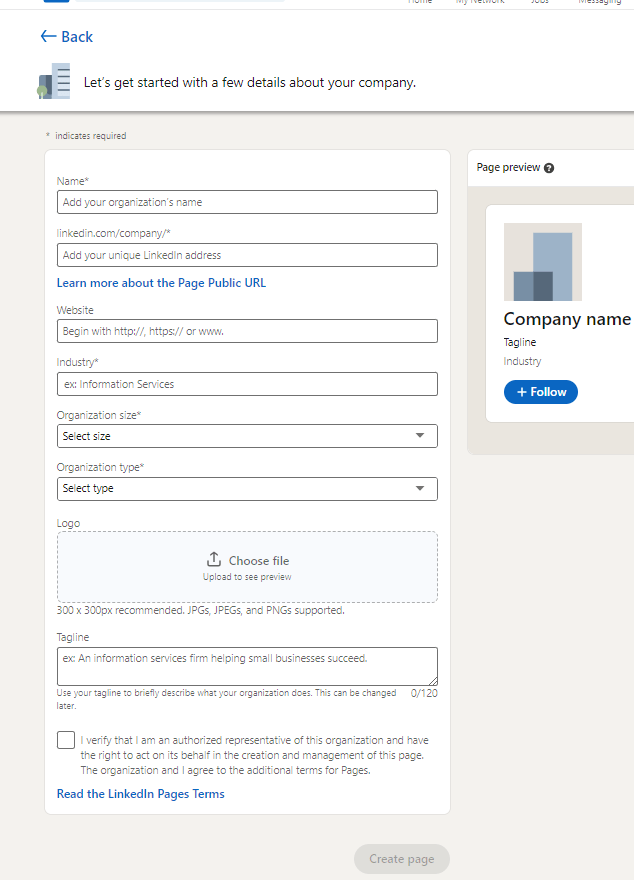Open My Network from the top navigation
This screenshot has height=880, width=634.
point(480,2)
